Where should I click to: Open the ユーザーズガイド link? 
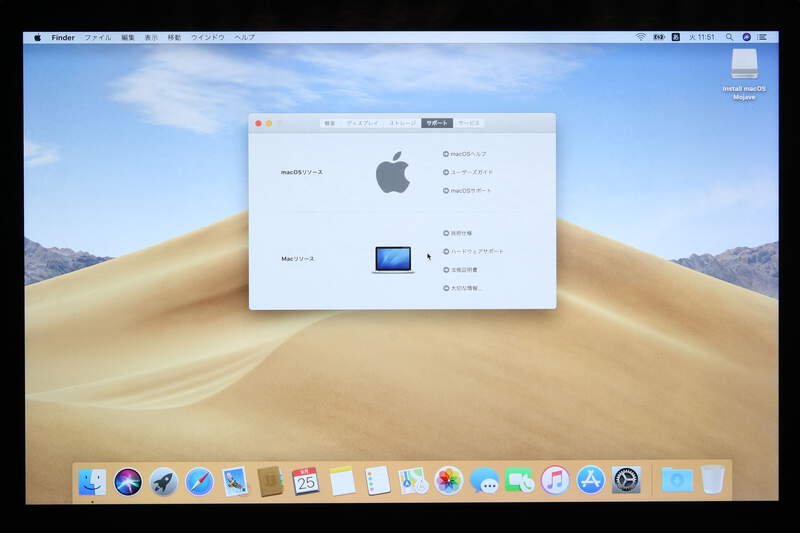click(468, 172)
